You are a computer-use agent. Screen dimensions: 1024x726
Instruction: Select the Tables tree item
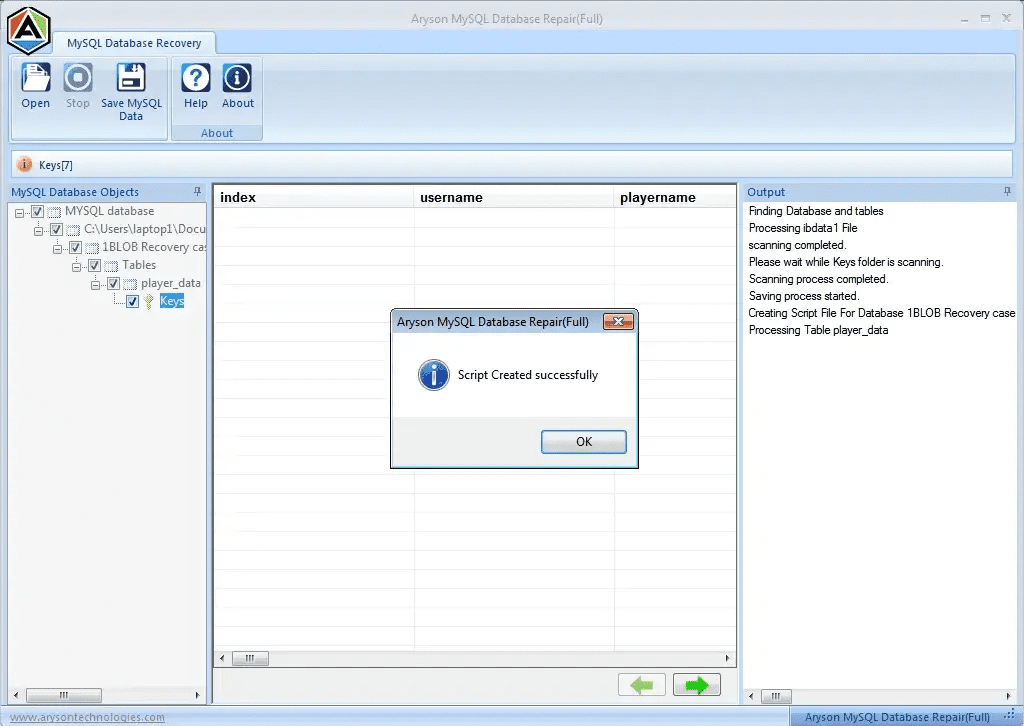139,265
